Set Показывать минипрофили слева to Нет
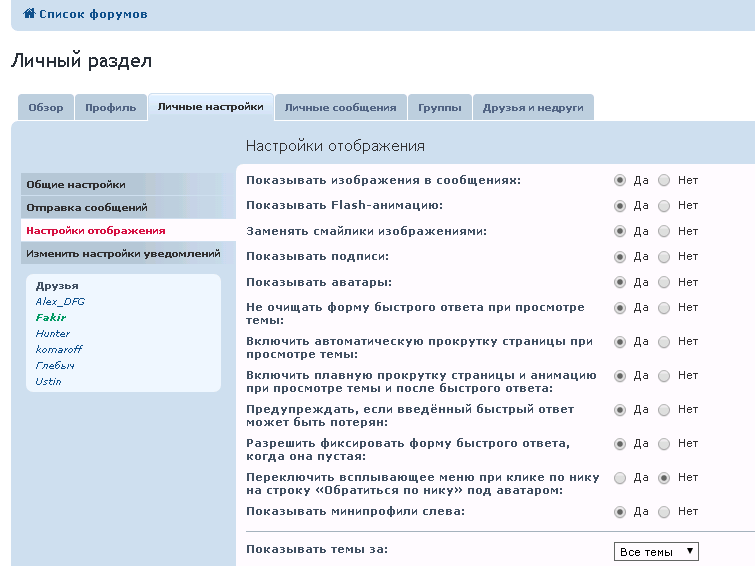Screen dimensions: 755x566 [664, 511]
